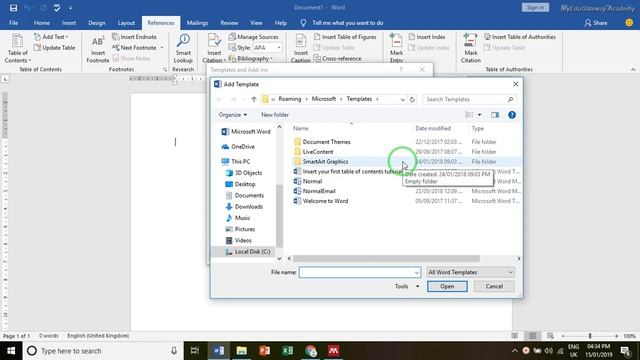Open the File menu tab
Viewport: 640px width, 360px height.
click(x=13, y=23)
